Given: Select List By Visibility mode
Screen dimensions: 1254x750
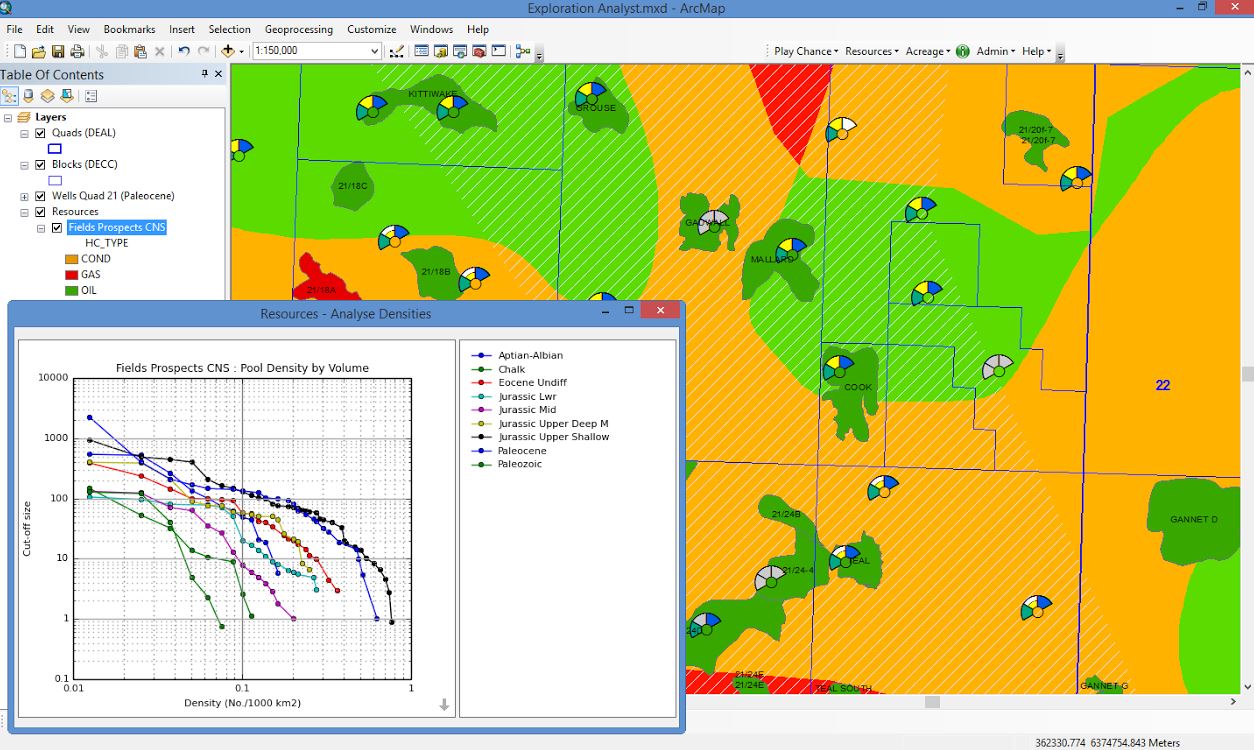Looking at the screenshot, I should 46,95.
